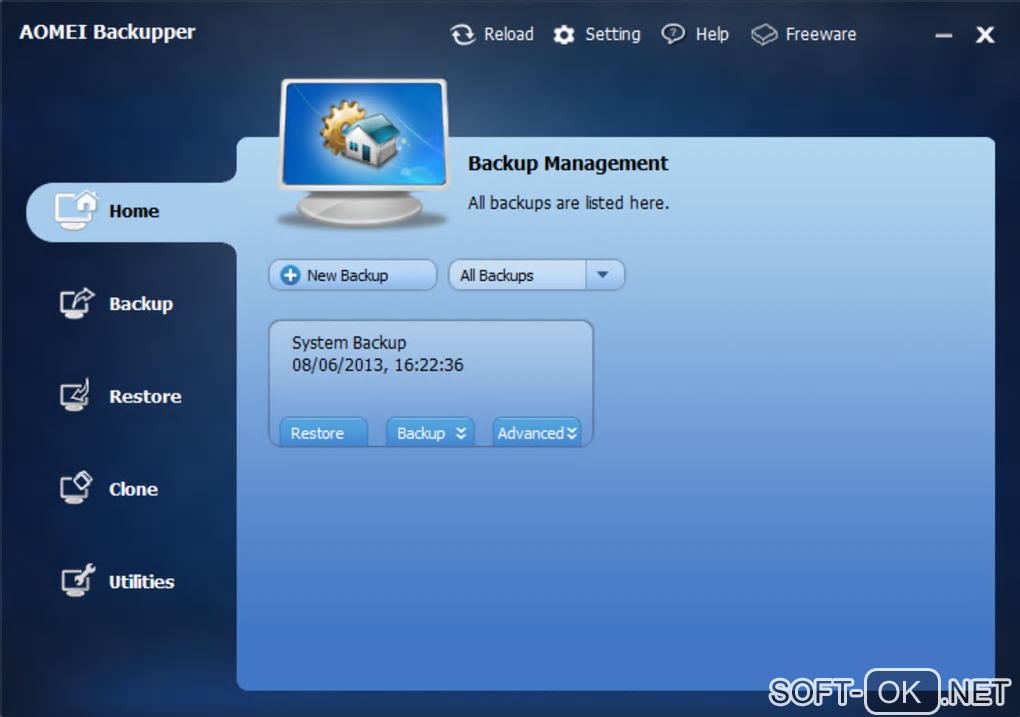The width and height of the screenshot is (1020, 717).
Task: Click the 08/06/2013, 16:22:36 timestamp
Action: tap(378, 365)
